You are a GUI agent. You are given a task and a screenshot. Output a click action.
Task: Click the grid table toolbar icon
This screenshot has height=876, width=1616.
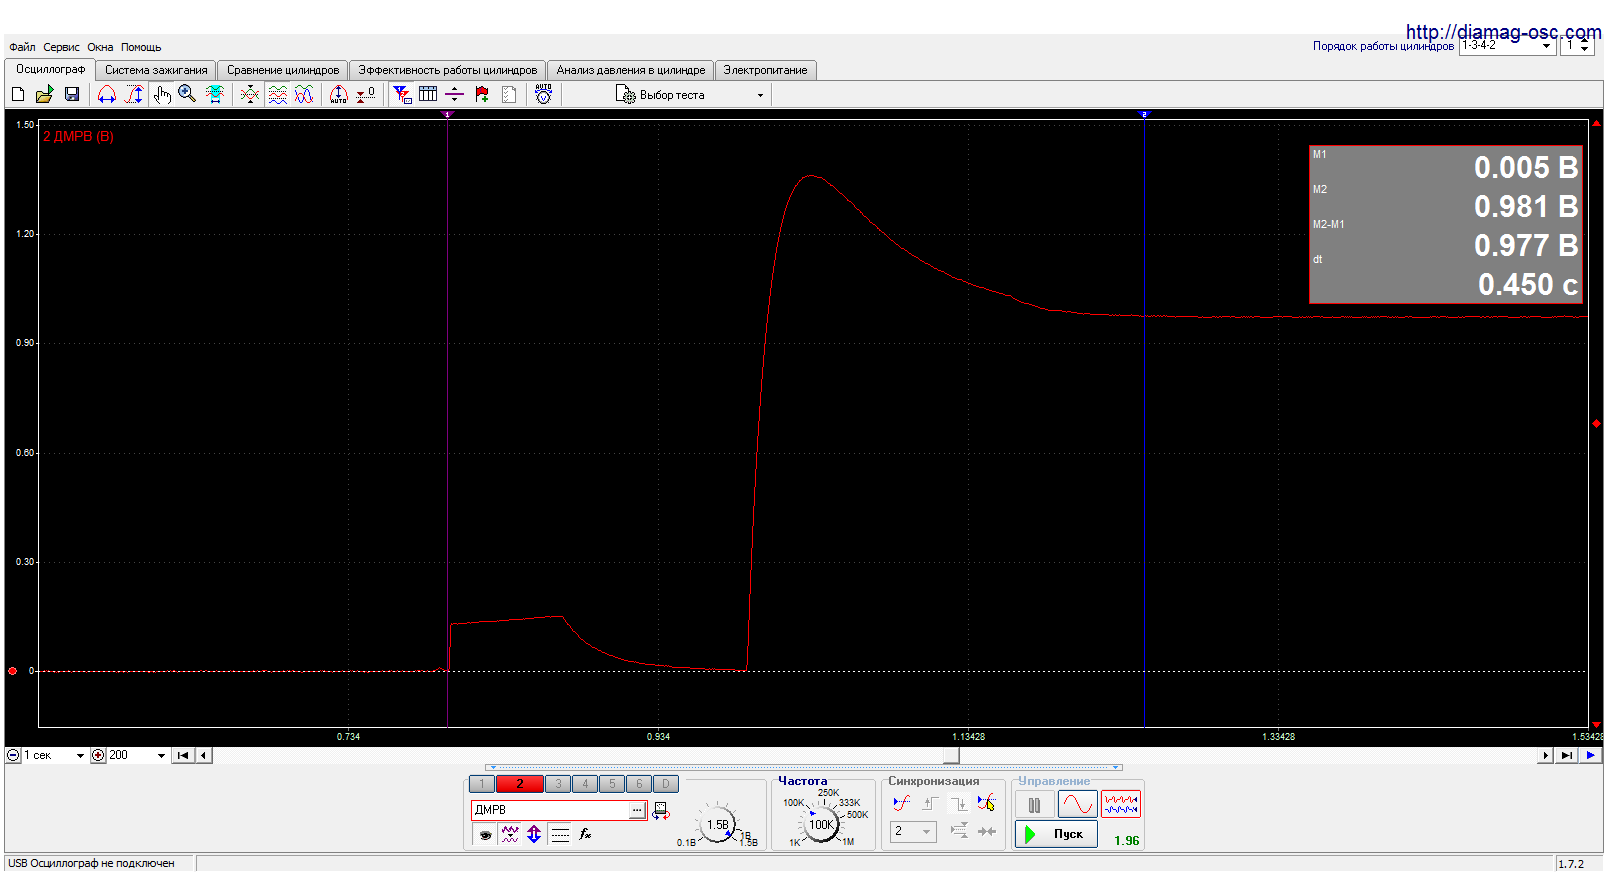(x=428, y=94)
